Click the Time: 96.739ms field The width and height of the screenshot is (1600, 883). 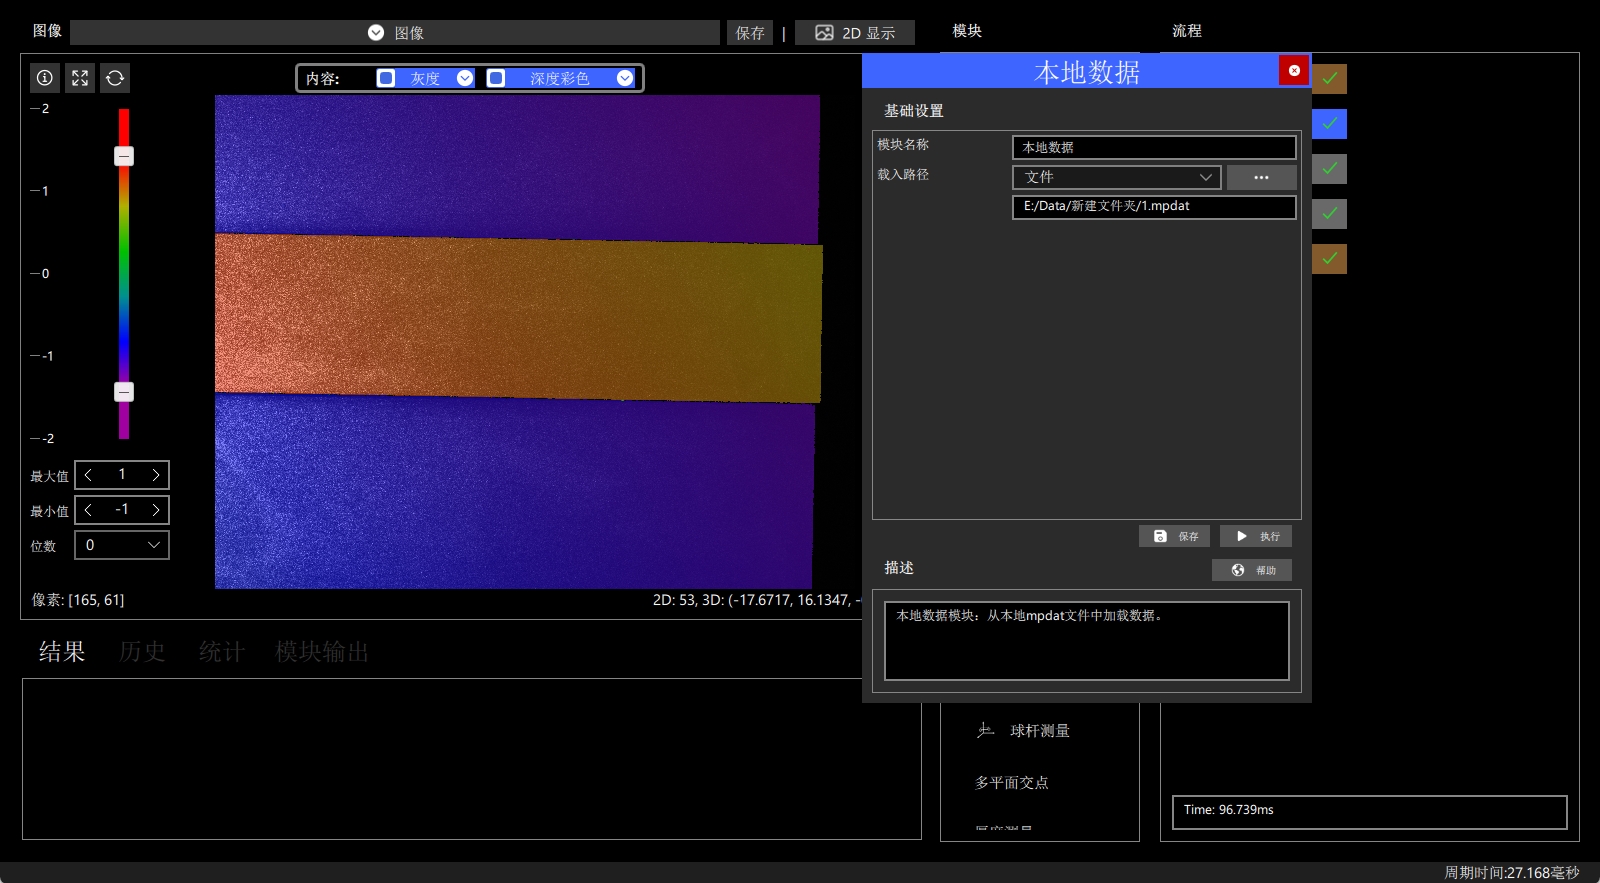click(1369, 812)
